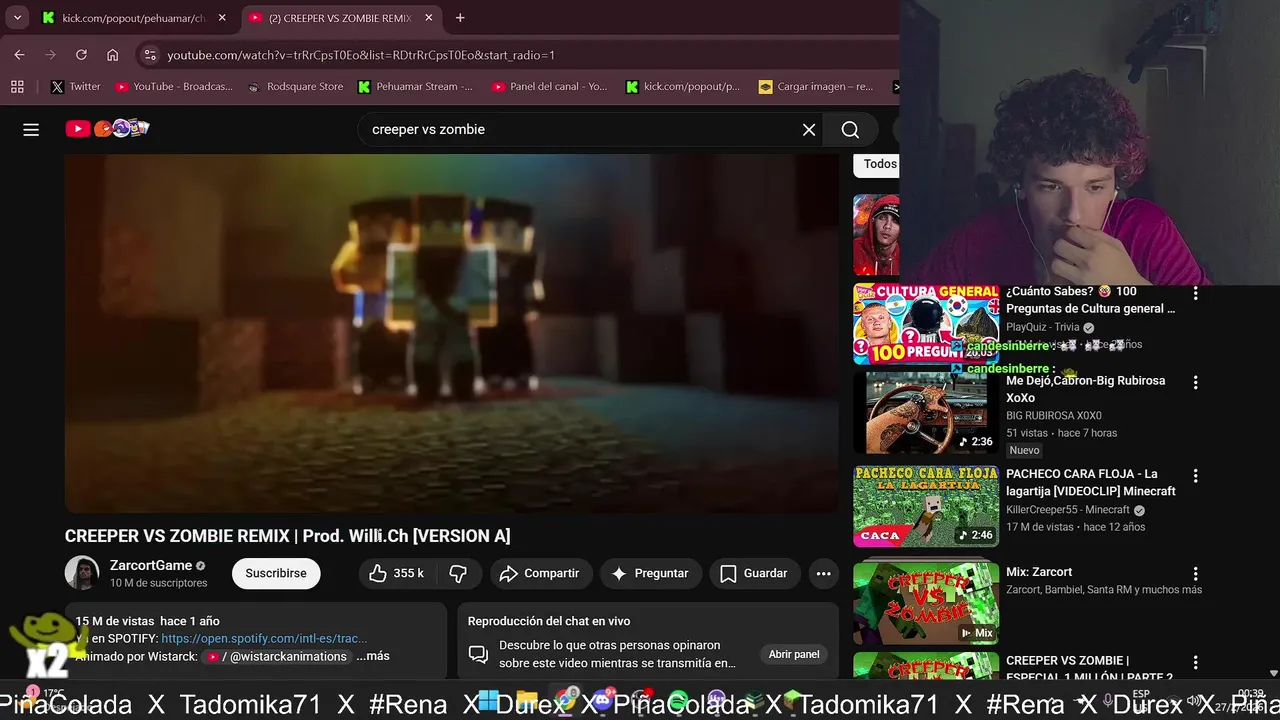
Task: Close the kick.com popout tab
Action: (222, 18)
